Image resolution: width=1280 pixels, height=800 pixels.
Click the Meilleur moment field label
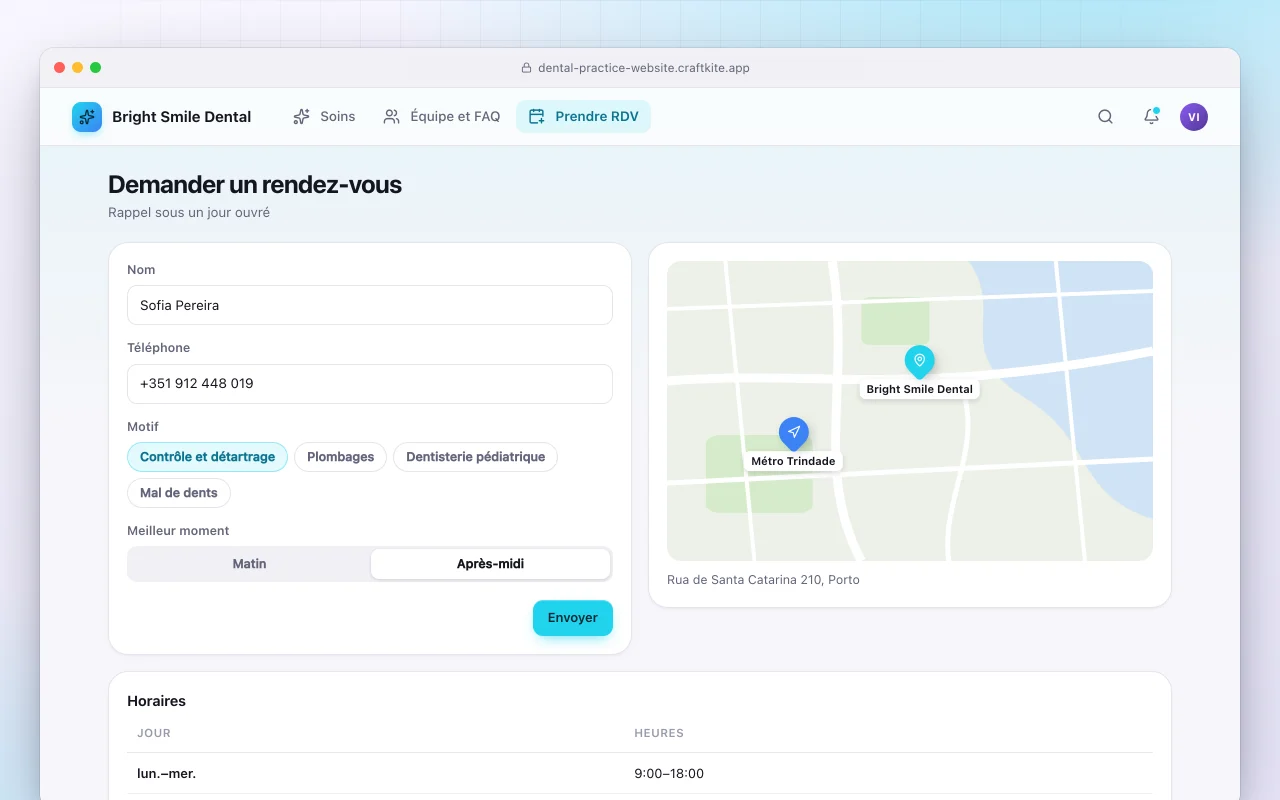click(178, 531)
